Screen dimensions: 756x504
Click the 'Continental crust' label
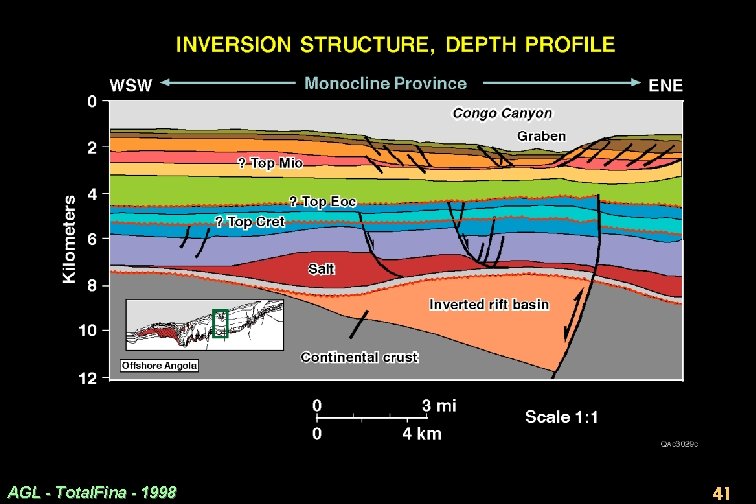(359, 357)
